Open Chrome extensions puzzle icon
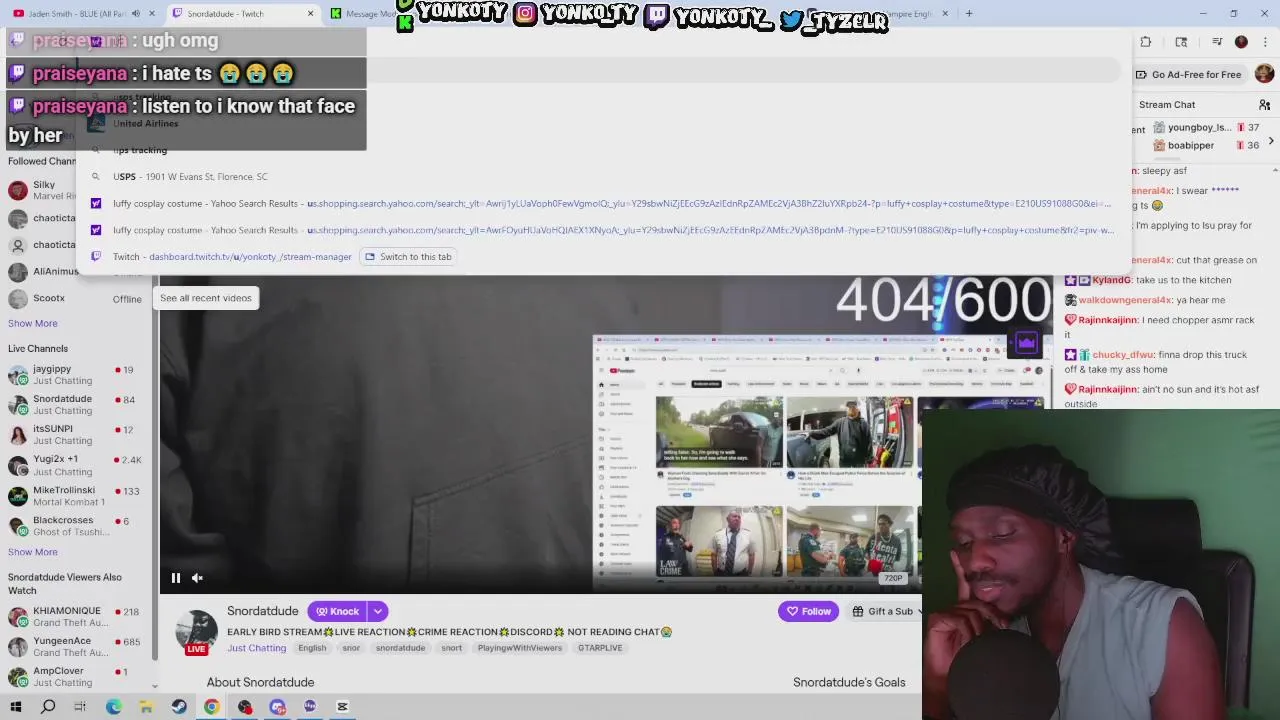 1146,42
